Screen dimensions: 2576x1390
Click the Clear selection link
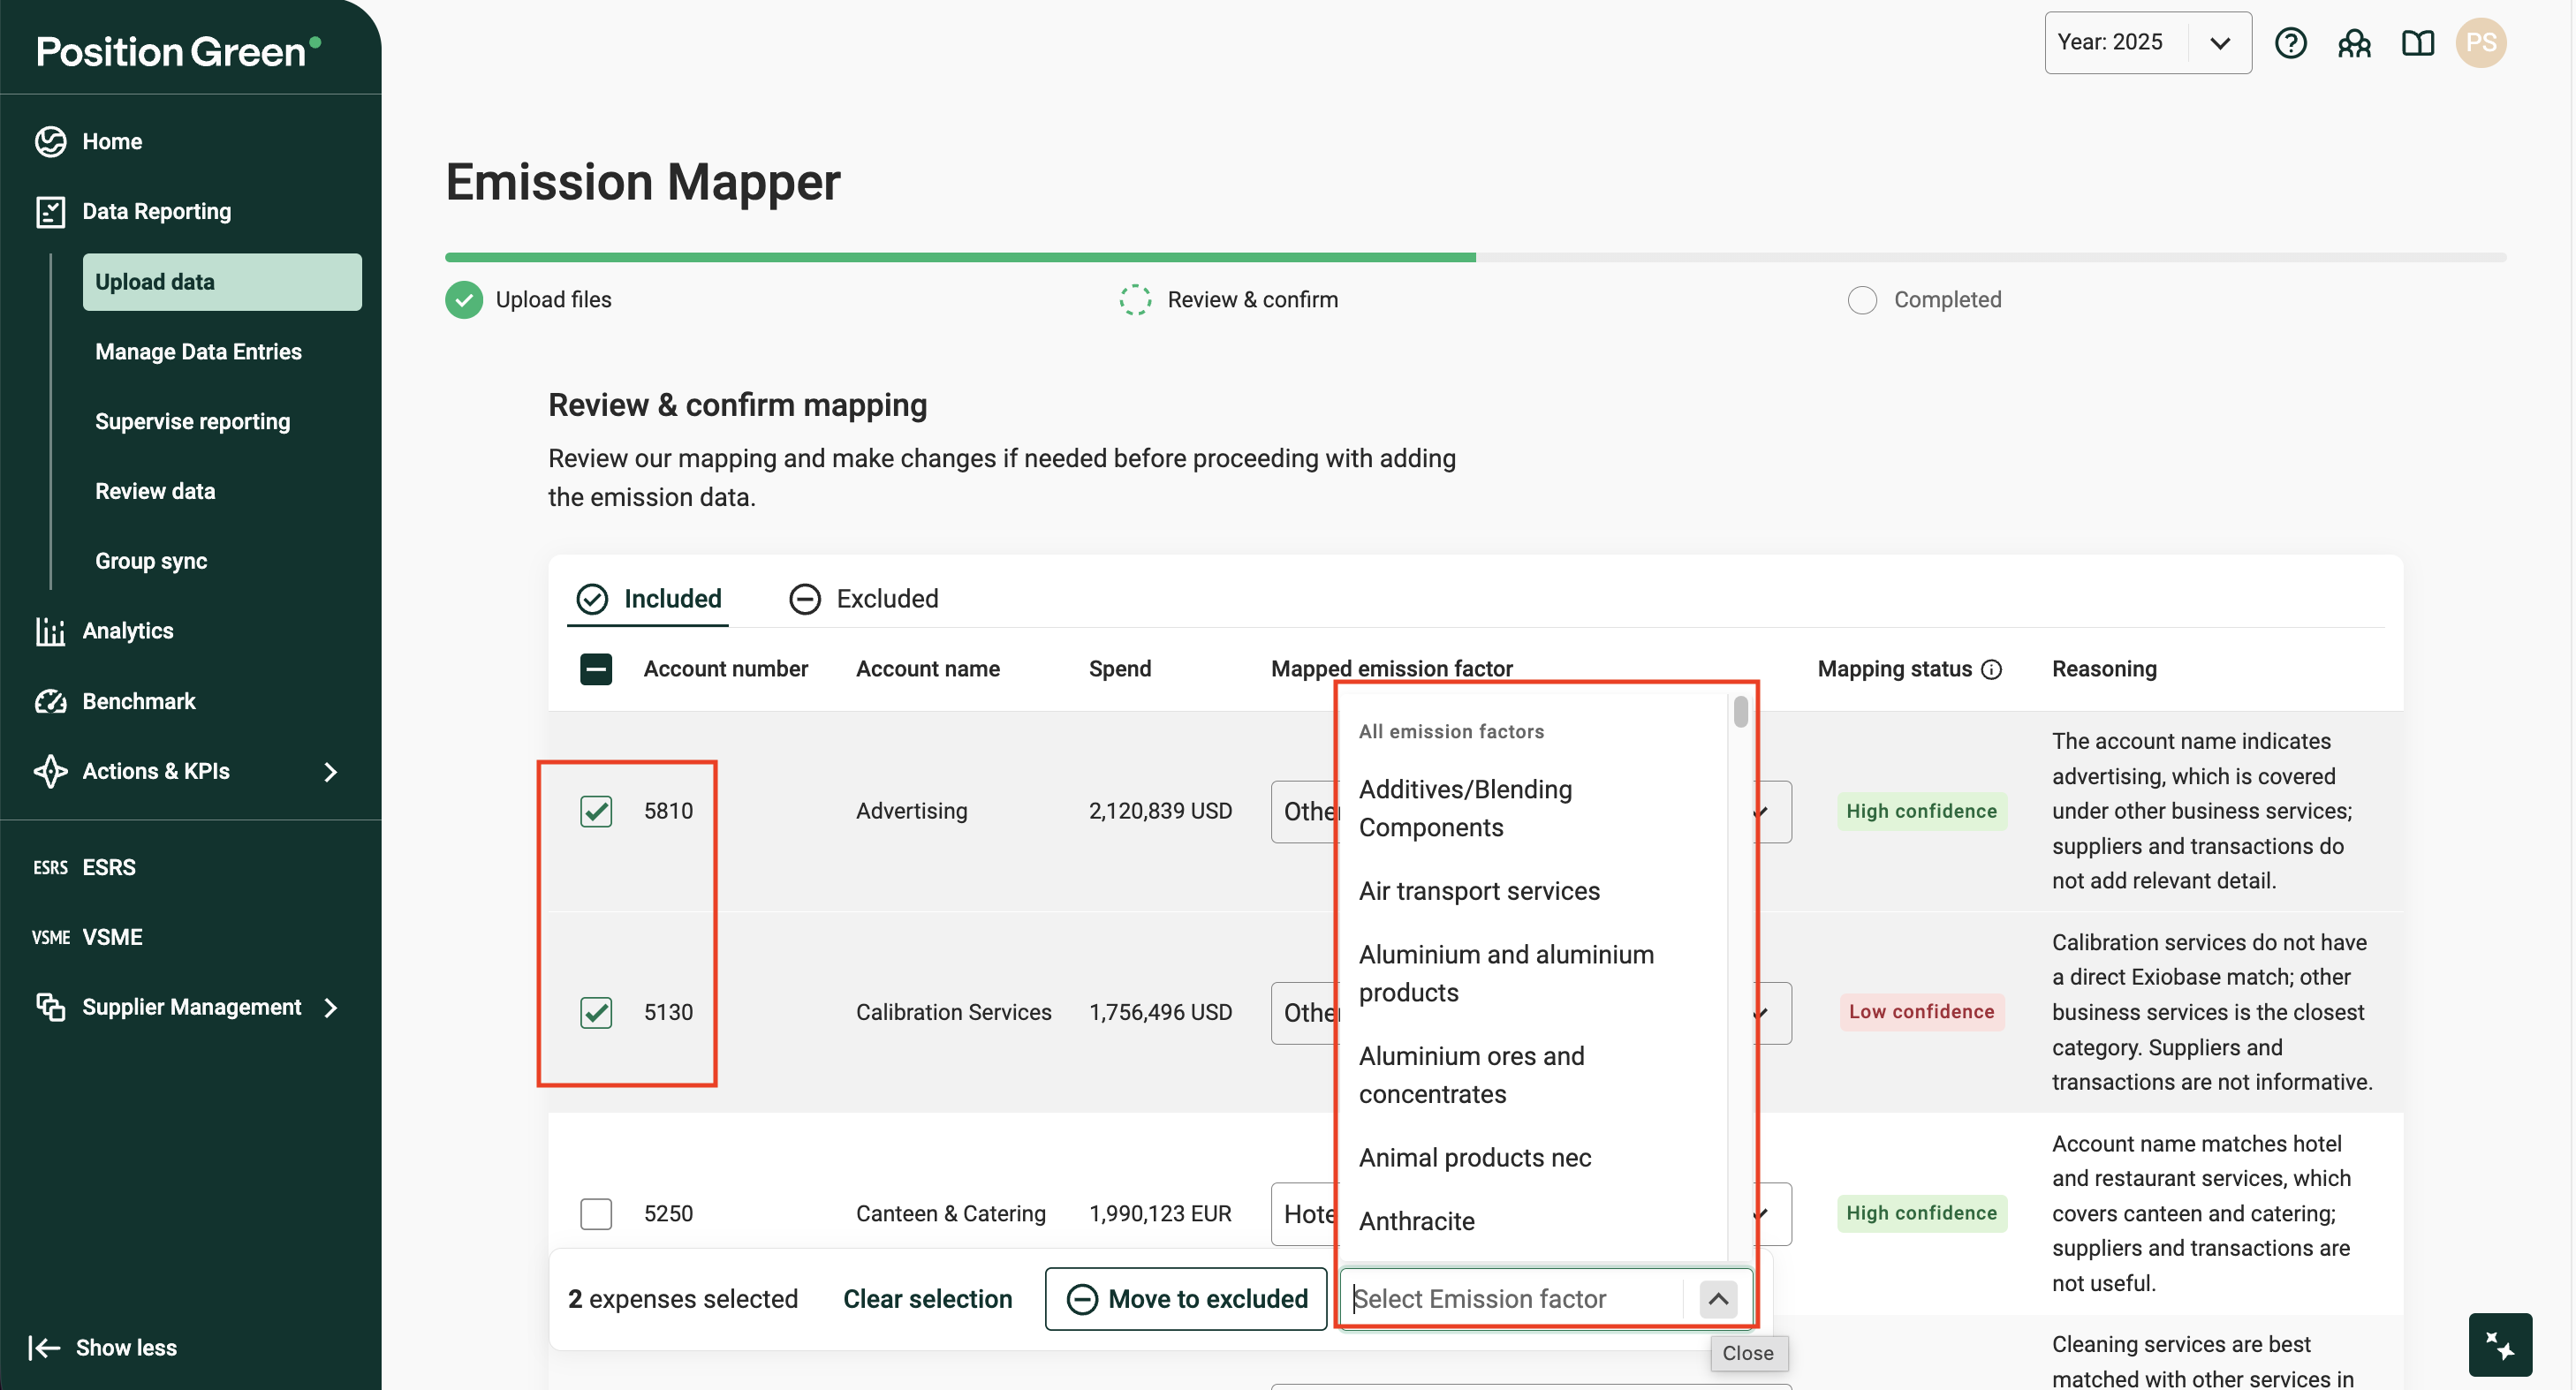(927, 1298)
